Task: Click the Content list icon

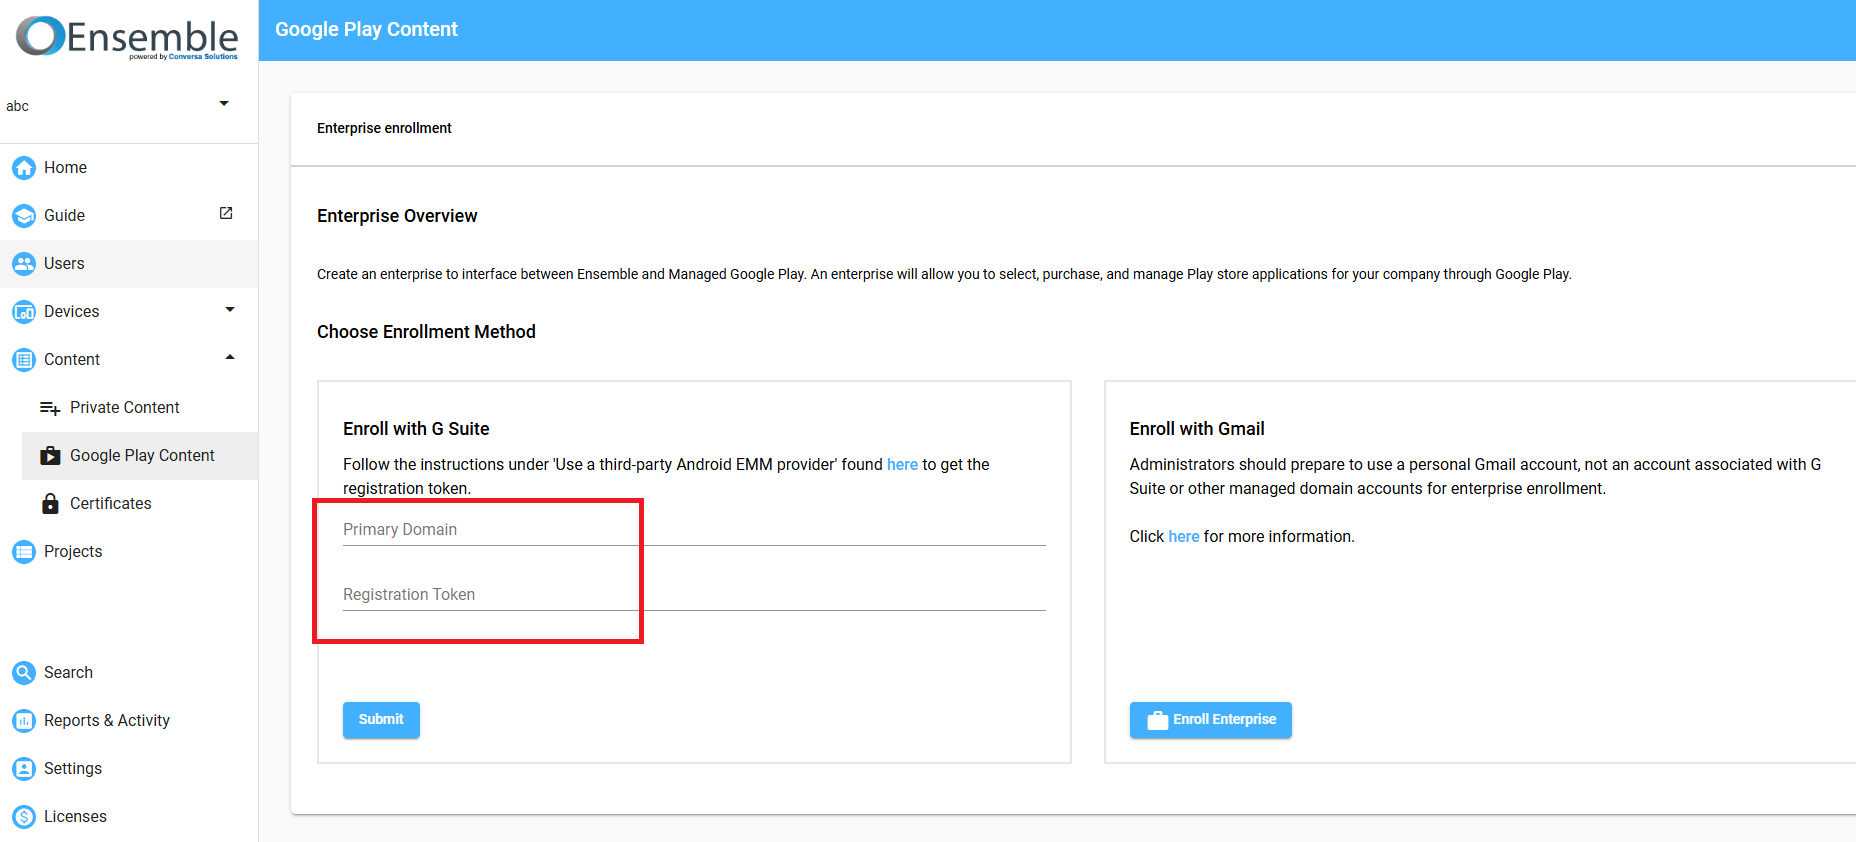Action: coord(24,360)
